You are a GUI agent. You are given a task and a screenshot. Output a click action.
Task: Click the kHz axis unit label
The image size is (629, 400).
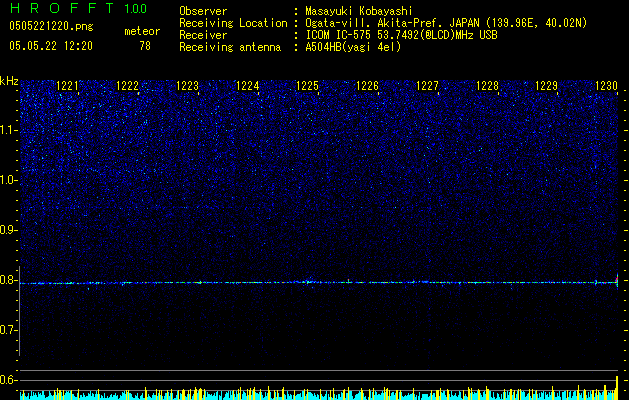point(9,81)
